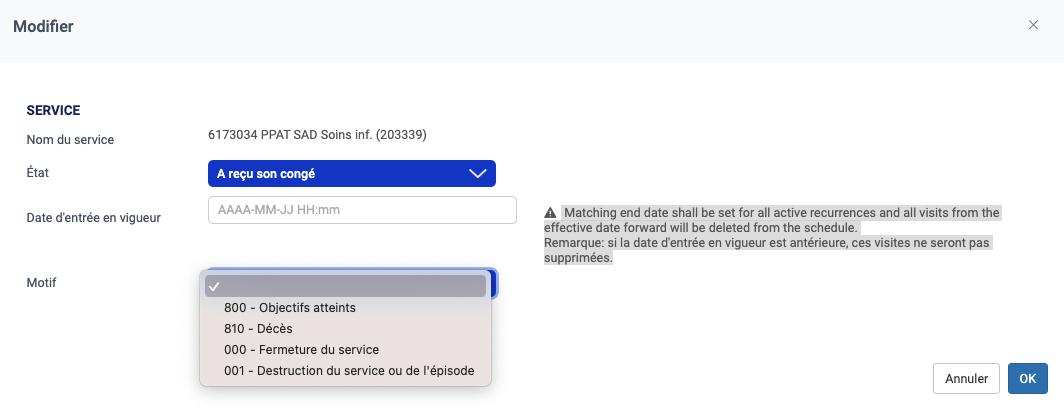The width and height of the screenshot is (1064, 412).
Task: Select the blank Motif option at the top
Action: tap(345, 286)
